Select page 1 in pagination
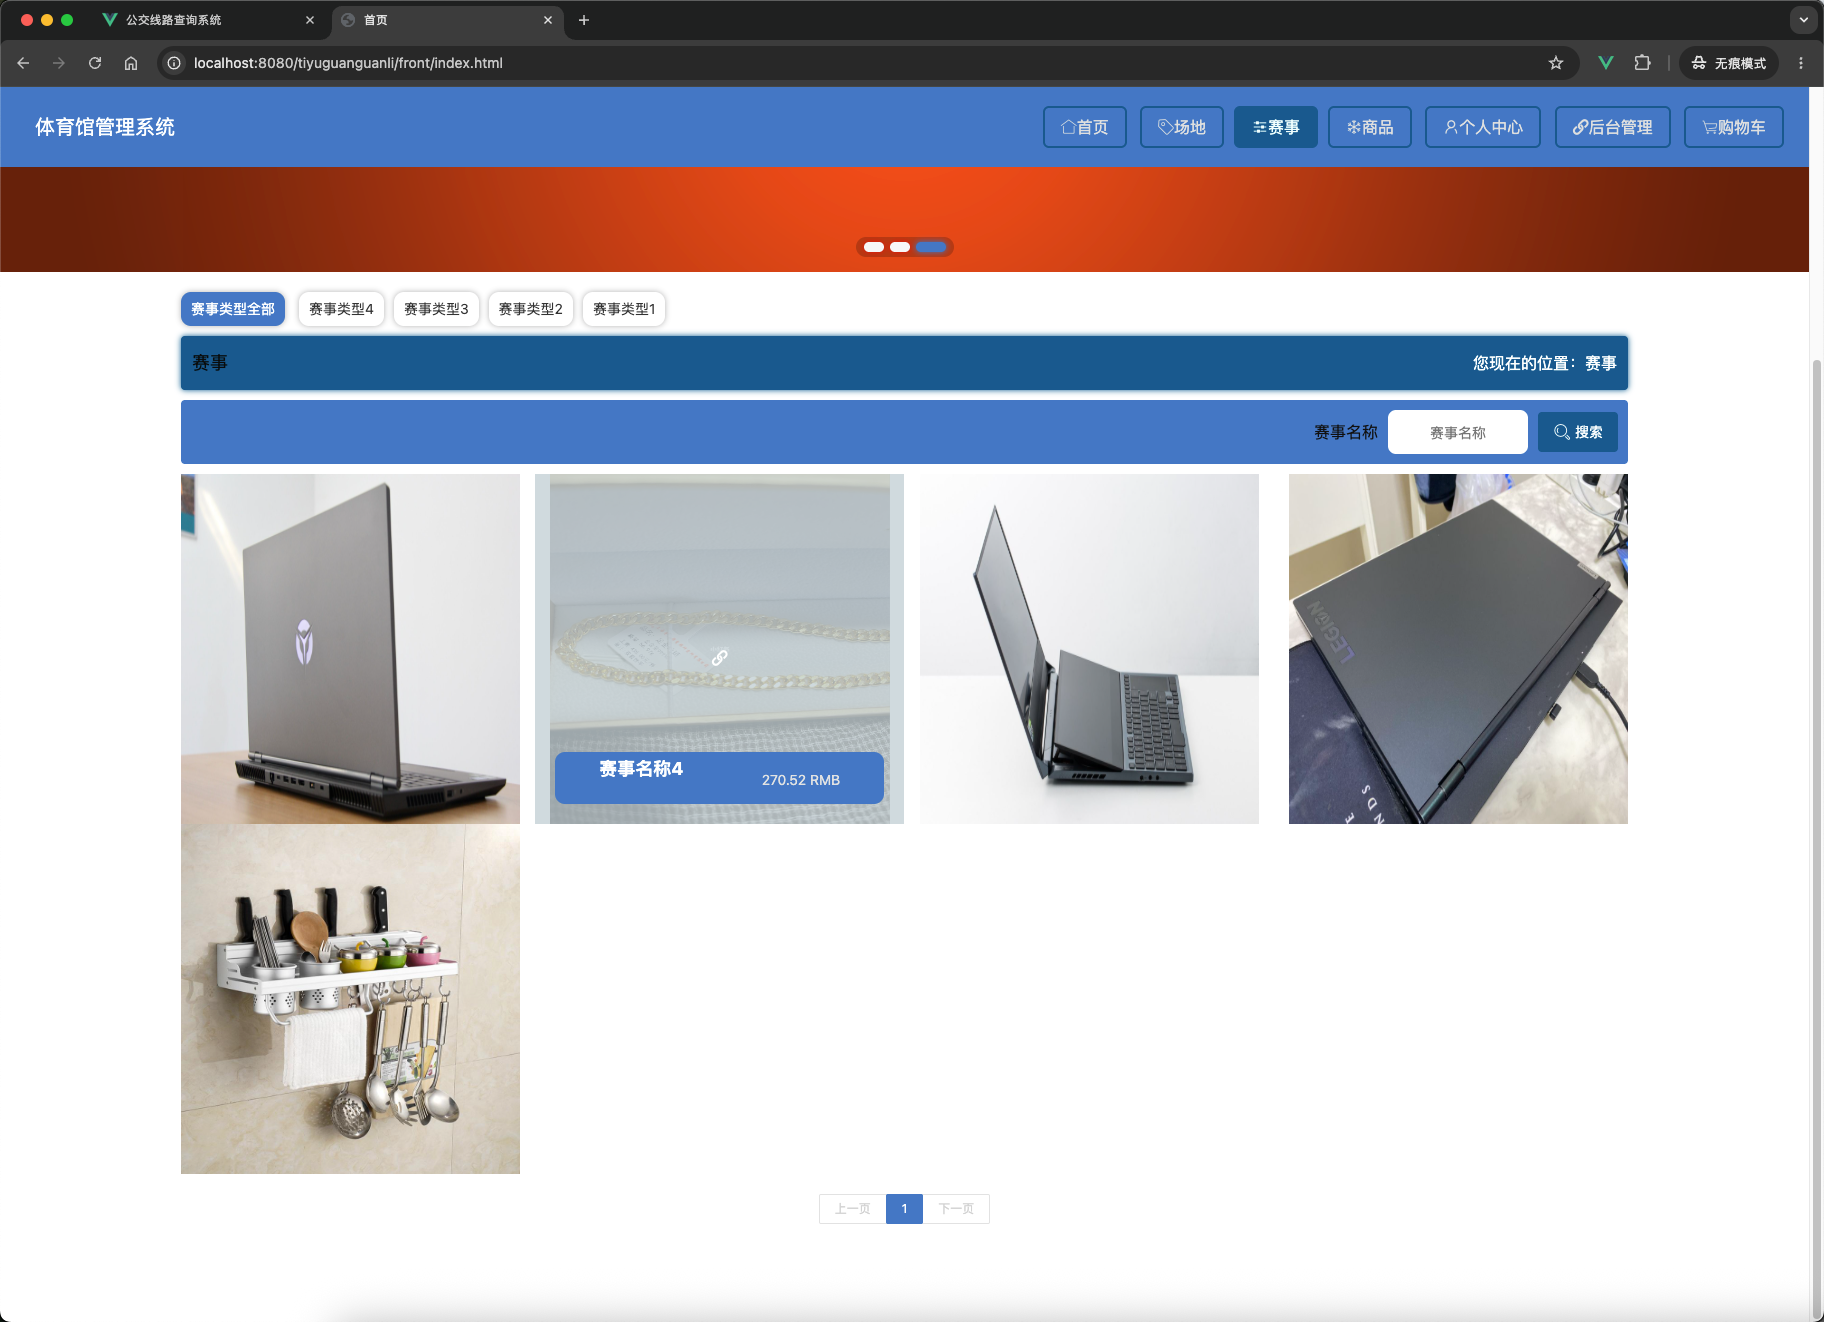1824x1322 pixels. click(x=904, y=1209)
